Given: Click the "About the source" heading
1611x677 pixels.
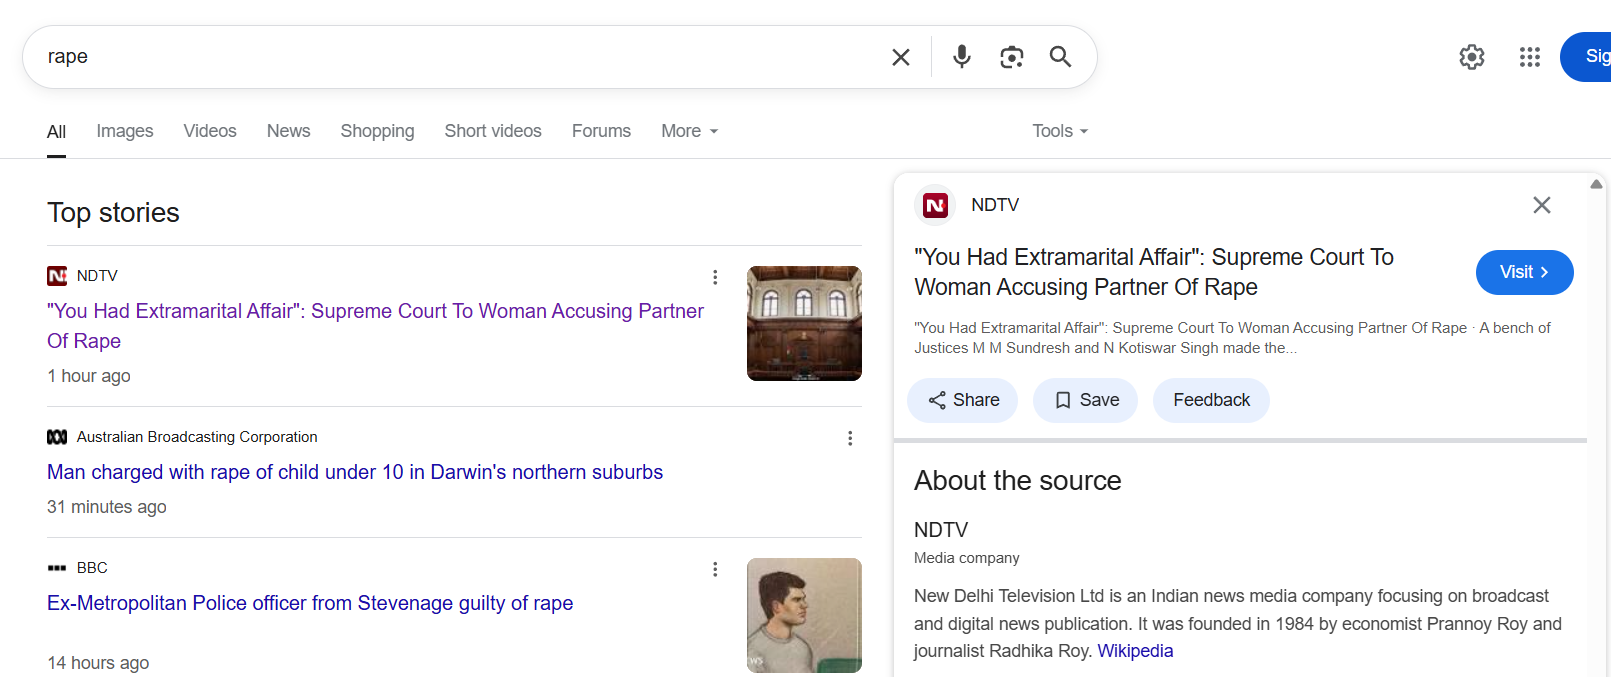Looking at the screenshot, I should tap(1018, 481).
